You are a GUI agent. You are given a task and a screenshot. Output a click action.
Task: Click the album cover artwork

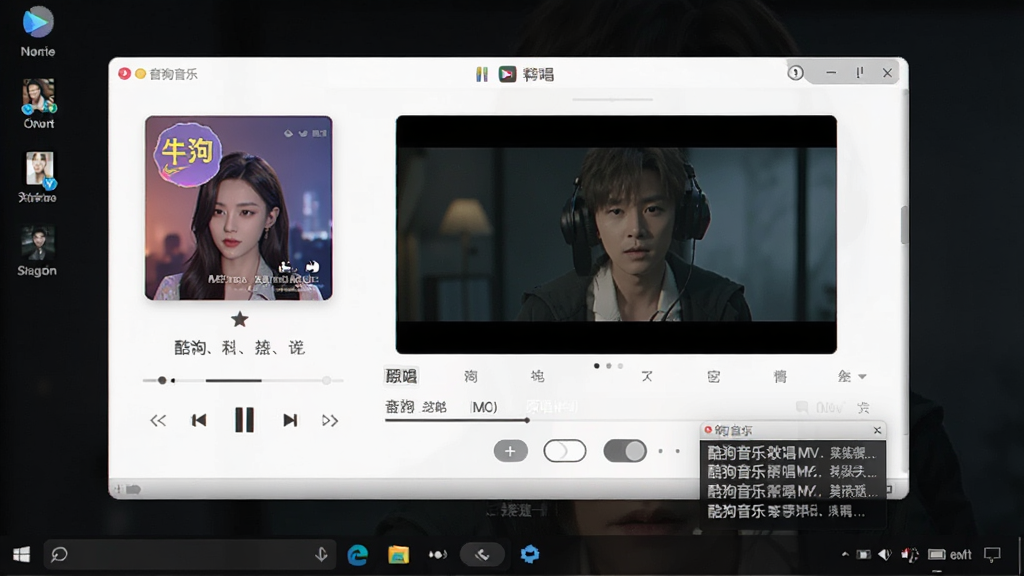[238, 208]
